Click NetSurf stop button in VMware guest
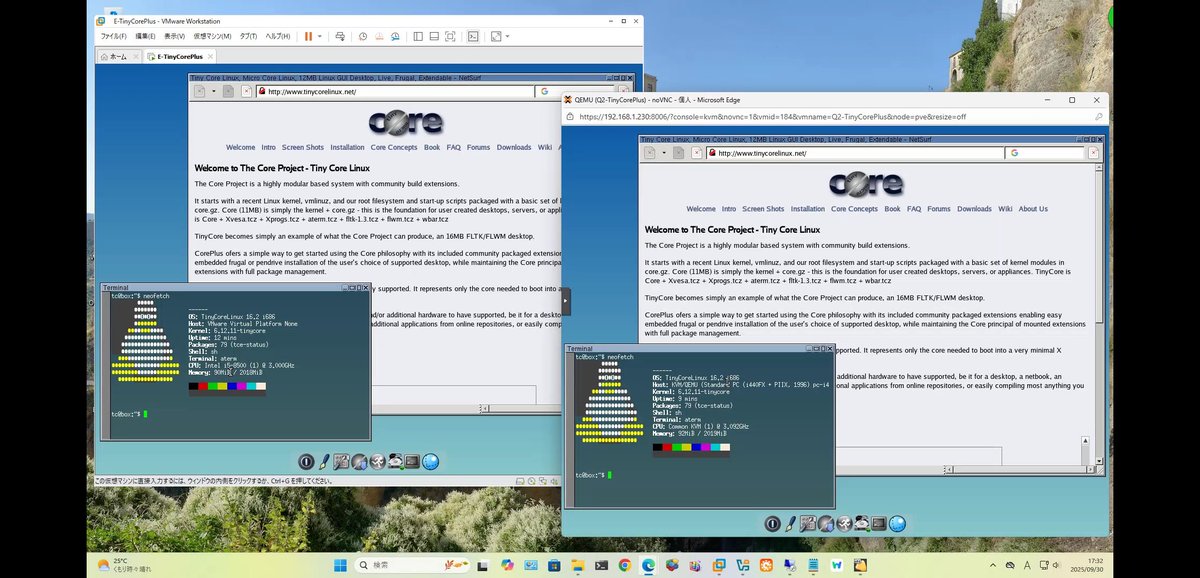Viewport: 1200px width, 578px height. [245, 91]
